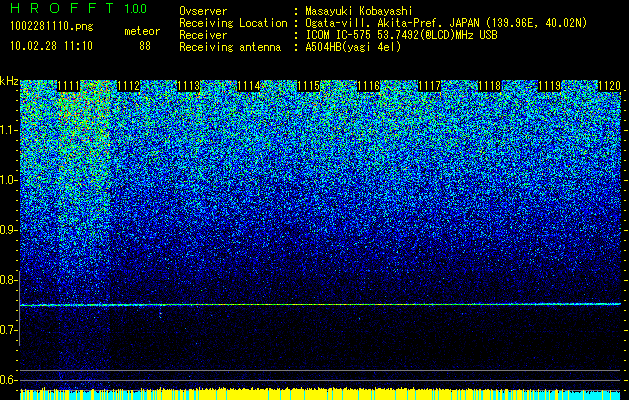Viewport: 629px width, 400px height.
Task: Click the bright horizontal carrier signal line
Action: point(320,305)
